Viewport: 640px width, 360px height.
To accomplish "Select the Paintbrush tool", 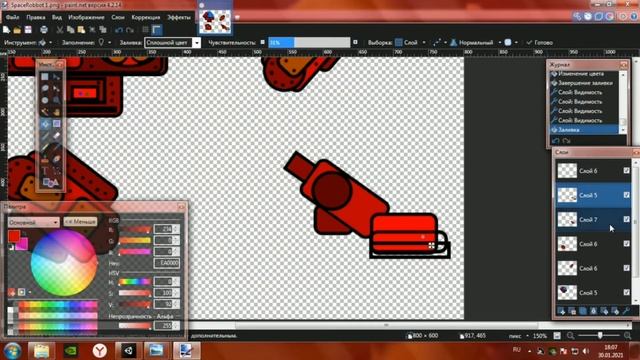I will coord(45,136).
